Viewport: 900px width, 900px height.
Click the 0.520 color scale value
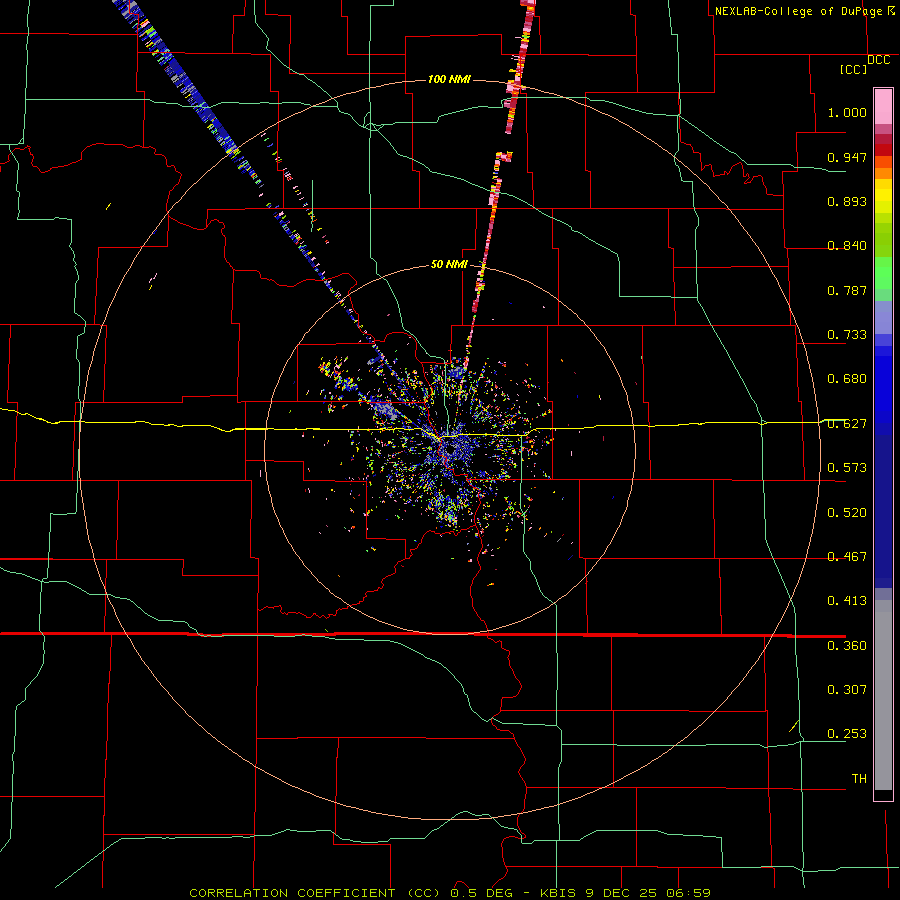coord(847,513)
